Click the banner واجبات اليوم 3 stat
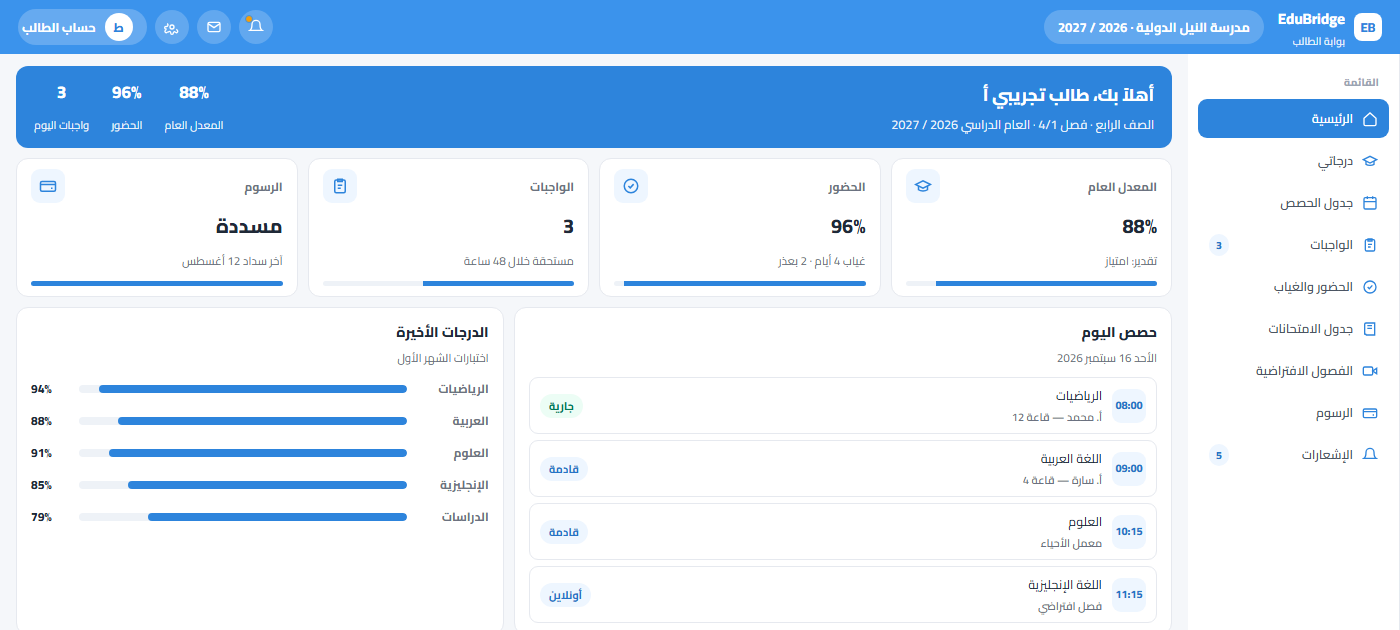 61,108
